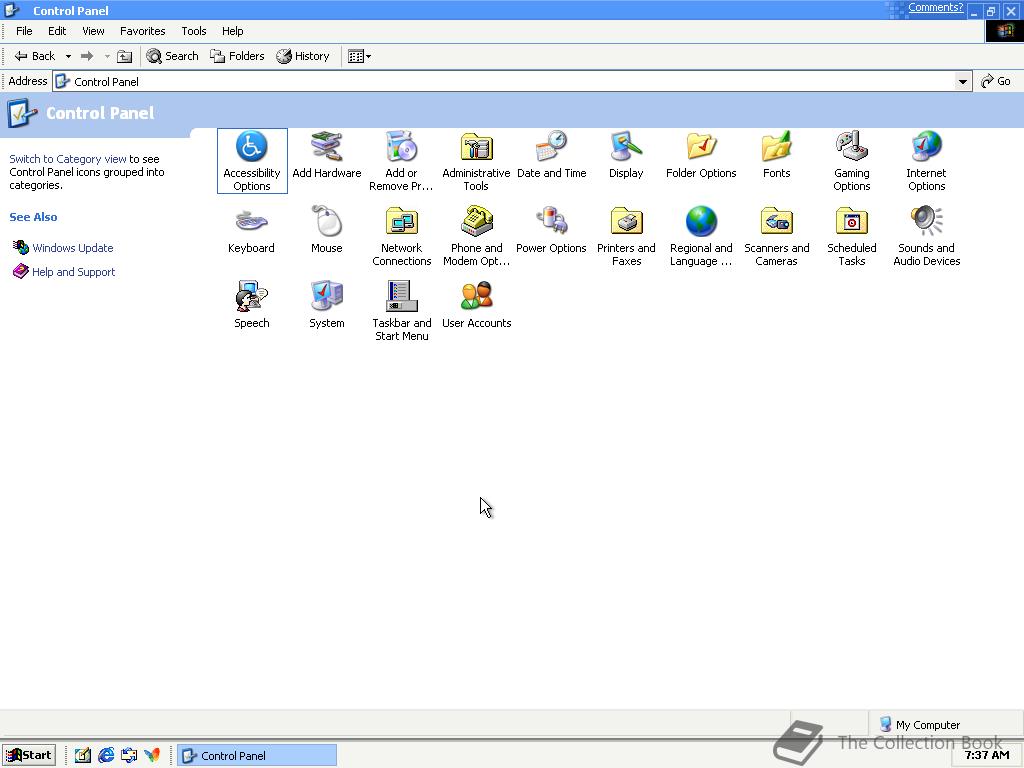Open Power Options icon
Image resolution: width=1024 pixels, height=768 pixels.
coord(551,230)
